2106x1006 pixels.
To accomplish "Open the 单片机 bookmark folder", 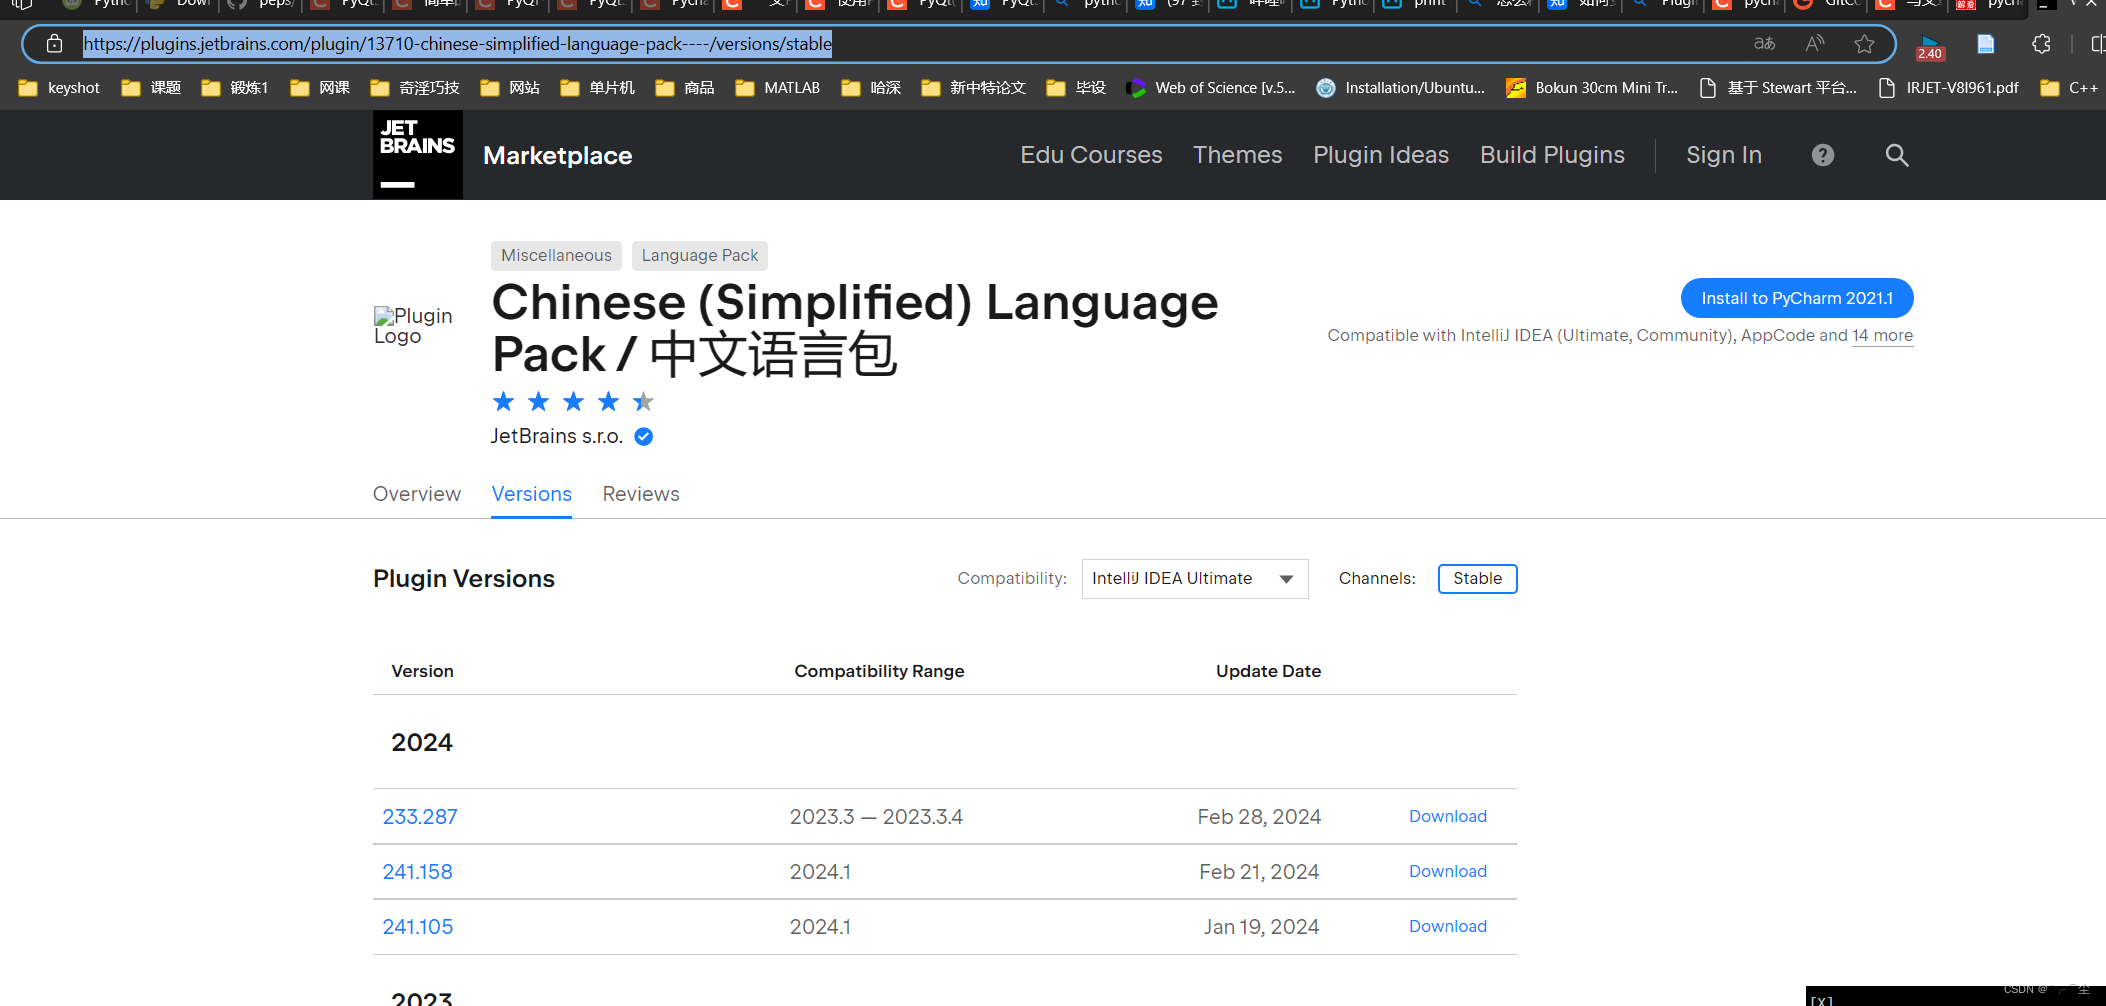I will [x=597, y=88].
